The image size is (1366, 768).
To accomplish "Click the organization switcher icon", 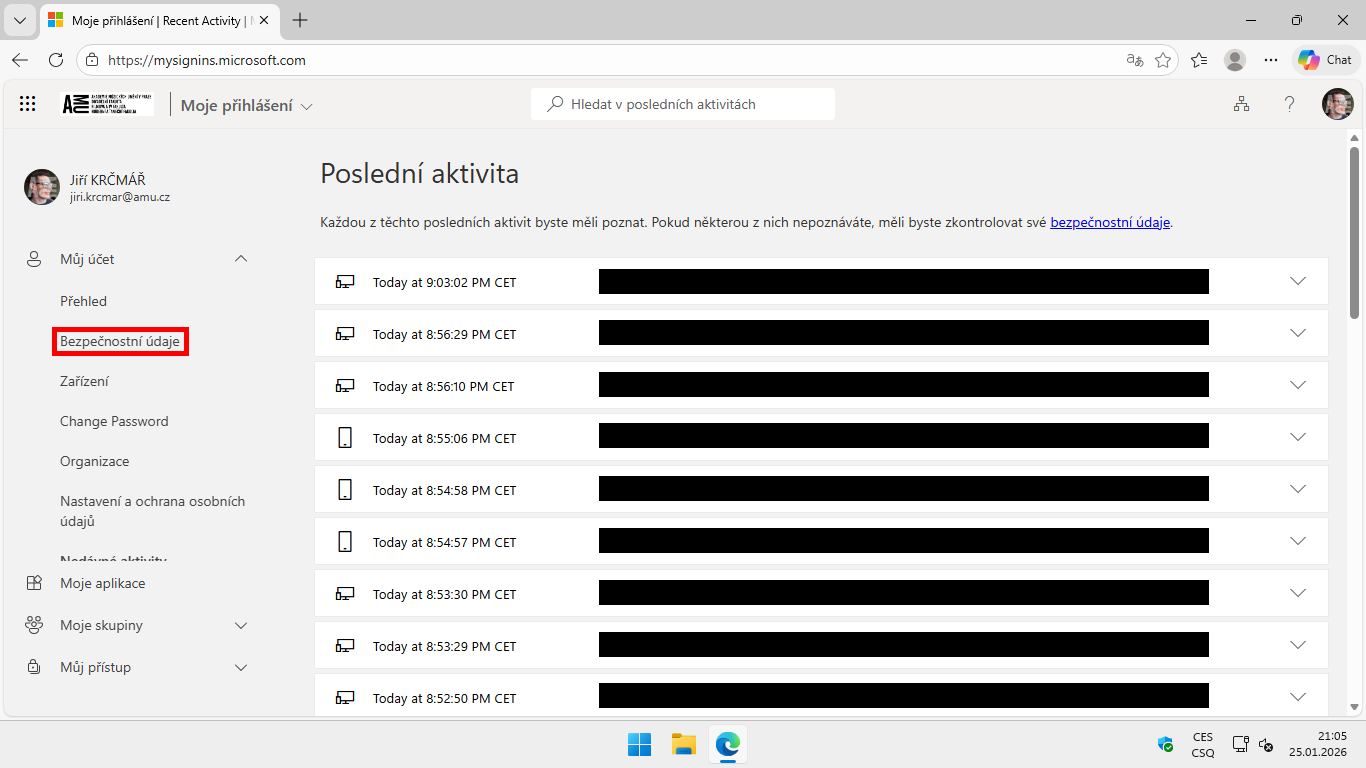I will (x=1241, y=103).
